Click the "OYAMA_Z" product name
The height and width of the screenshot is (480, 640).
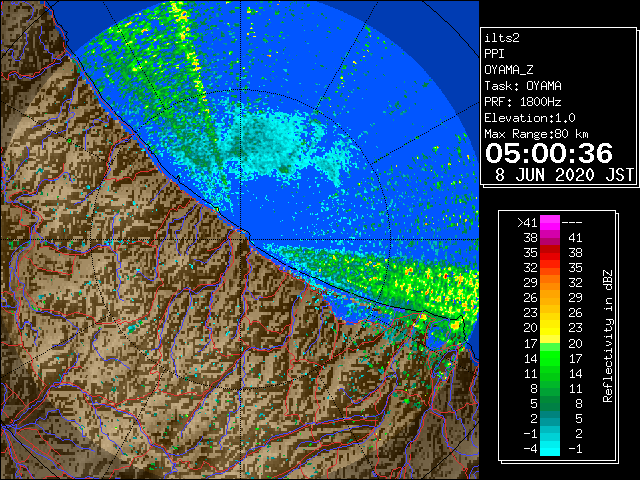tap(509, 70)
